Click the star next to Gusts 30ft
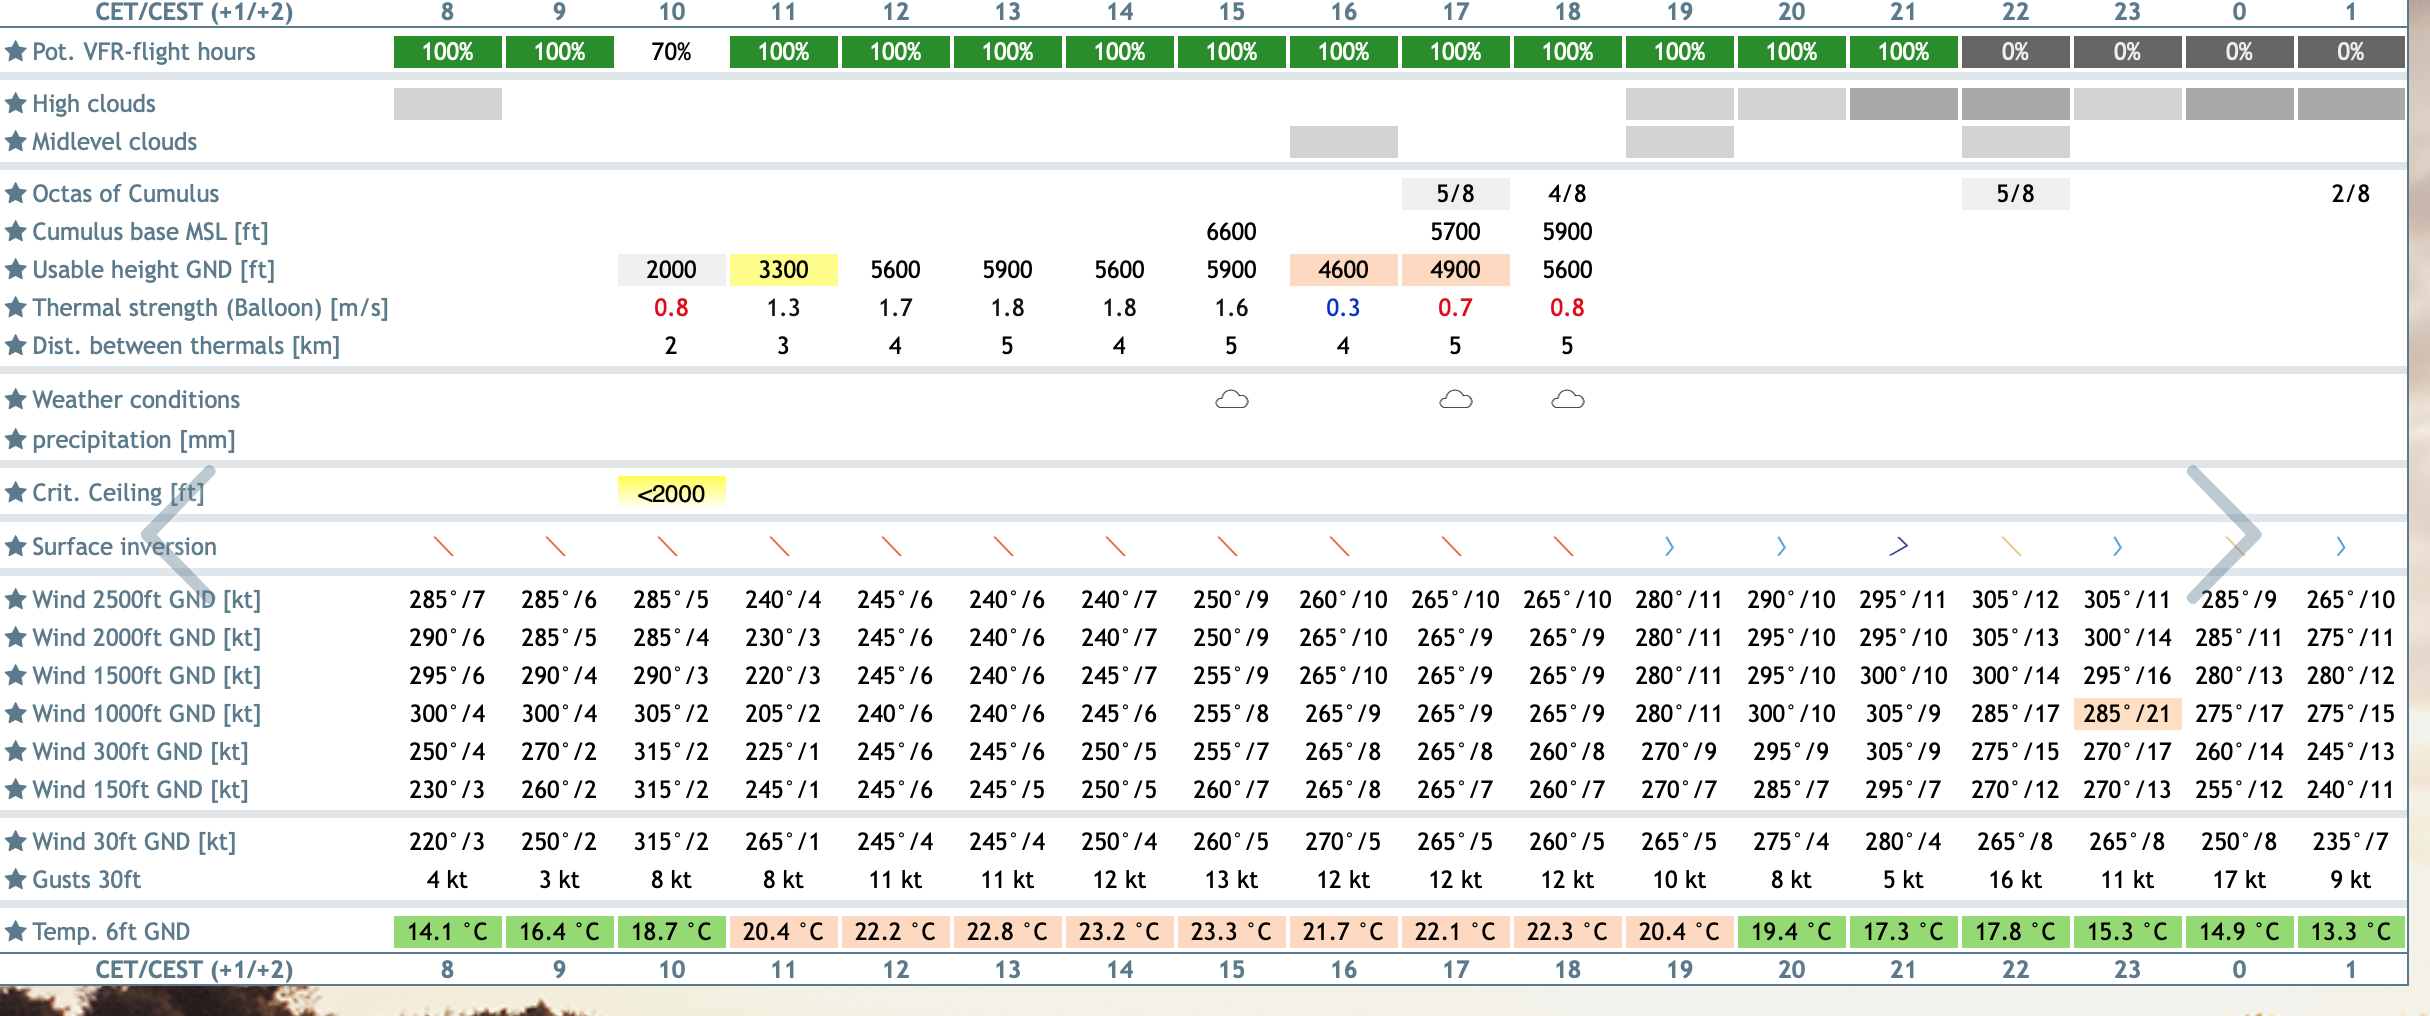 (15, 880)
